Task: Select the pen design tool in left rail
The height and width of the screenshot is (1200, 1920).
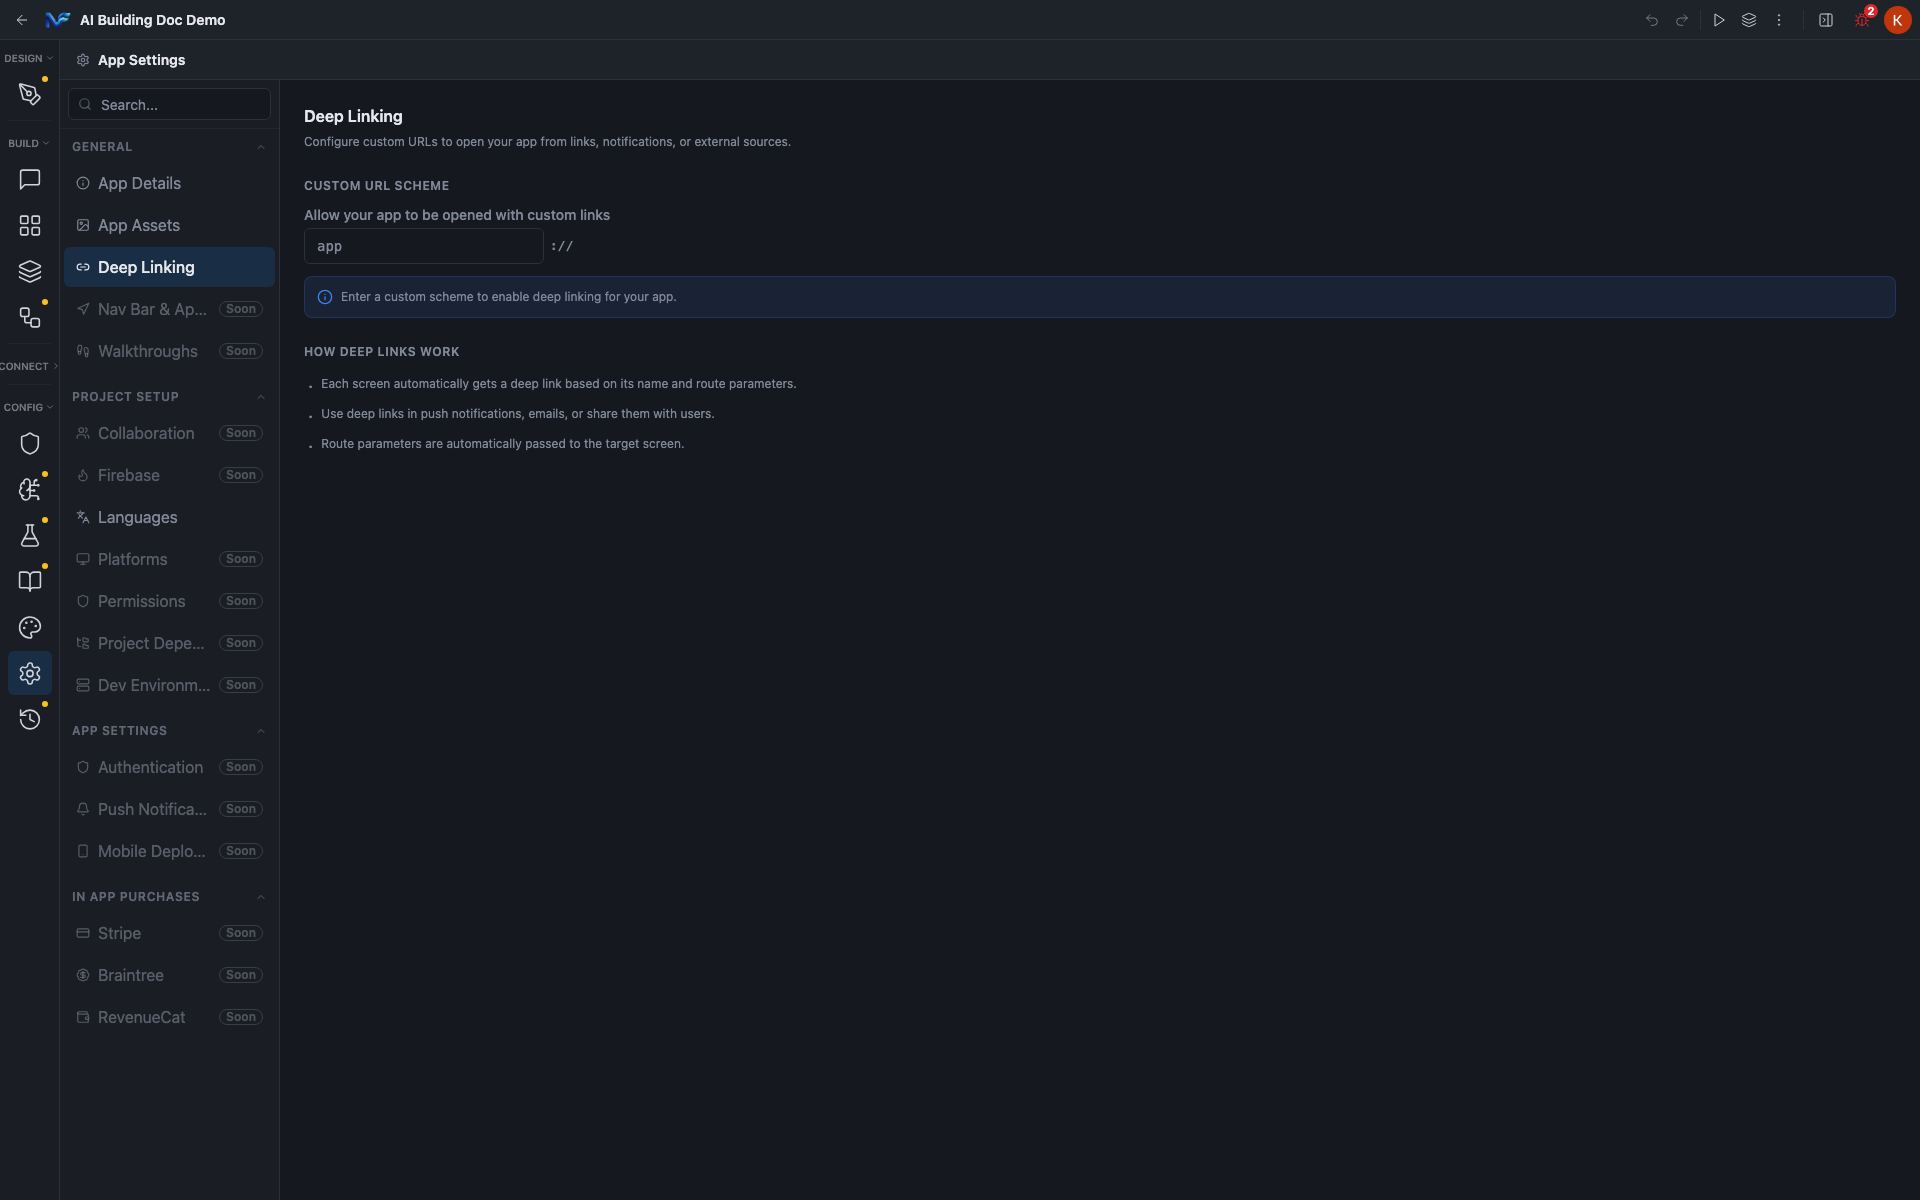Action: click(x=30, y=94)
